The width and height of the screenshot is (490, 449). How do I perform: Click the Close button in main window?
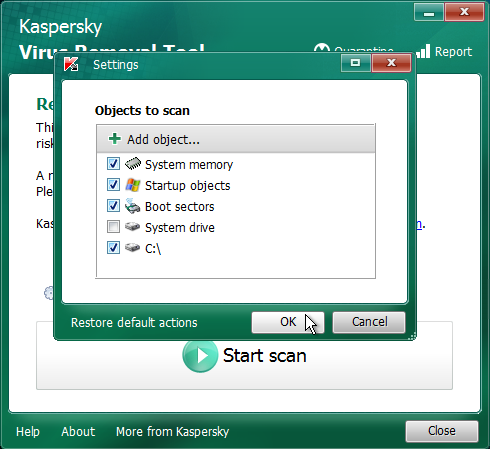point(442,431)
